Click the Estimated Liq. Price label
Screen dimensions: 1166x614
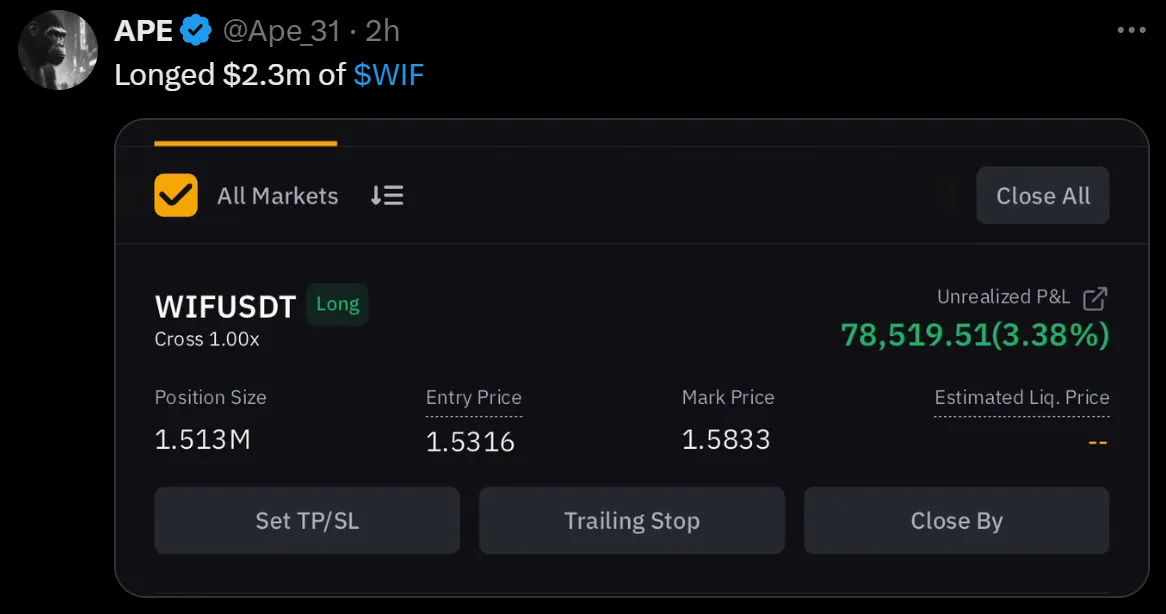pos(1022,398)
